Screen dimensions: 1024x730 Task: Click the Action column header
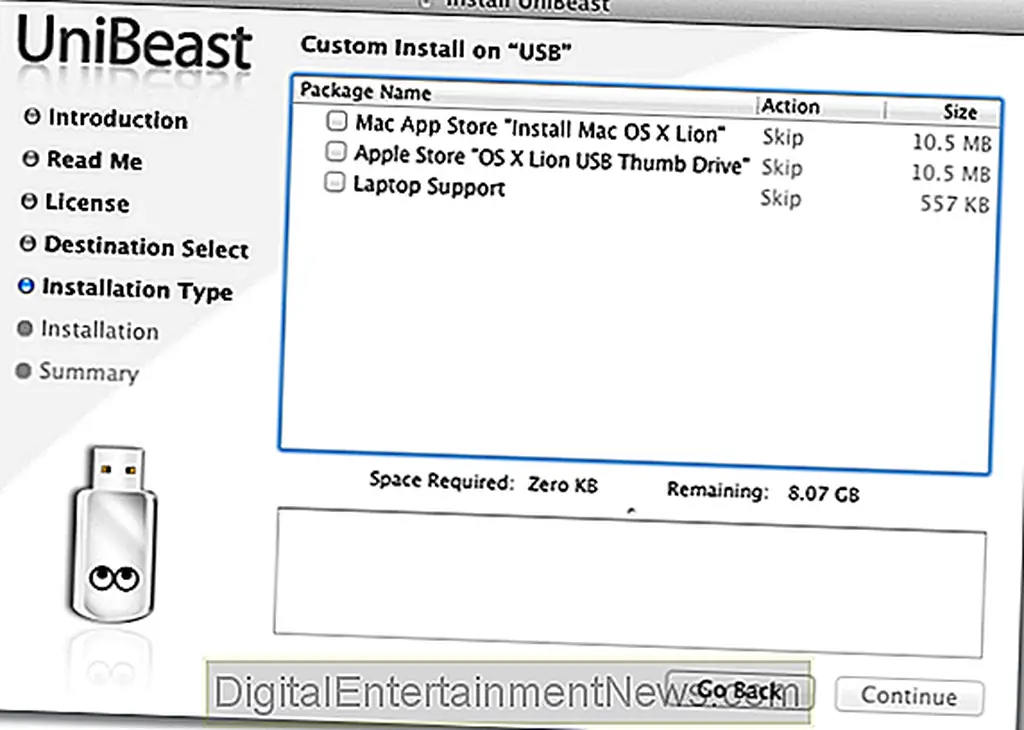(791, 106)
